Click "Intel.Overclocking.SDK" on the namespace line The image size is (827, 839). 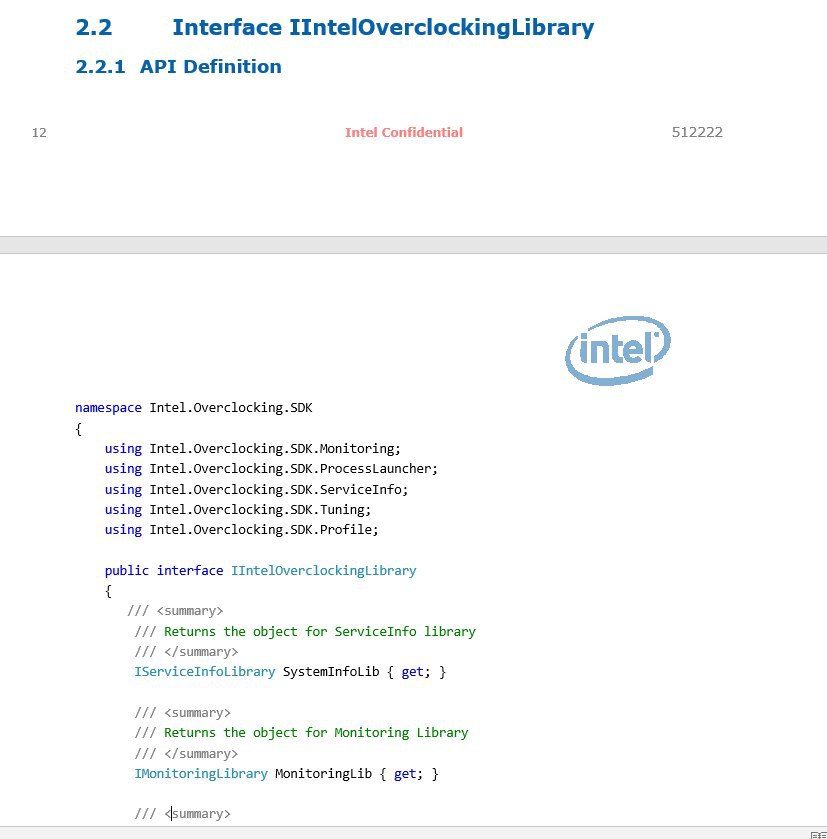click(231, 408)
